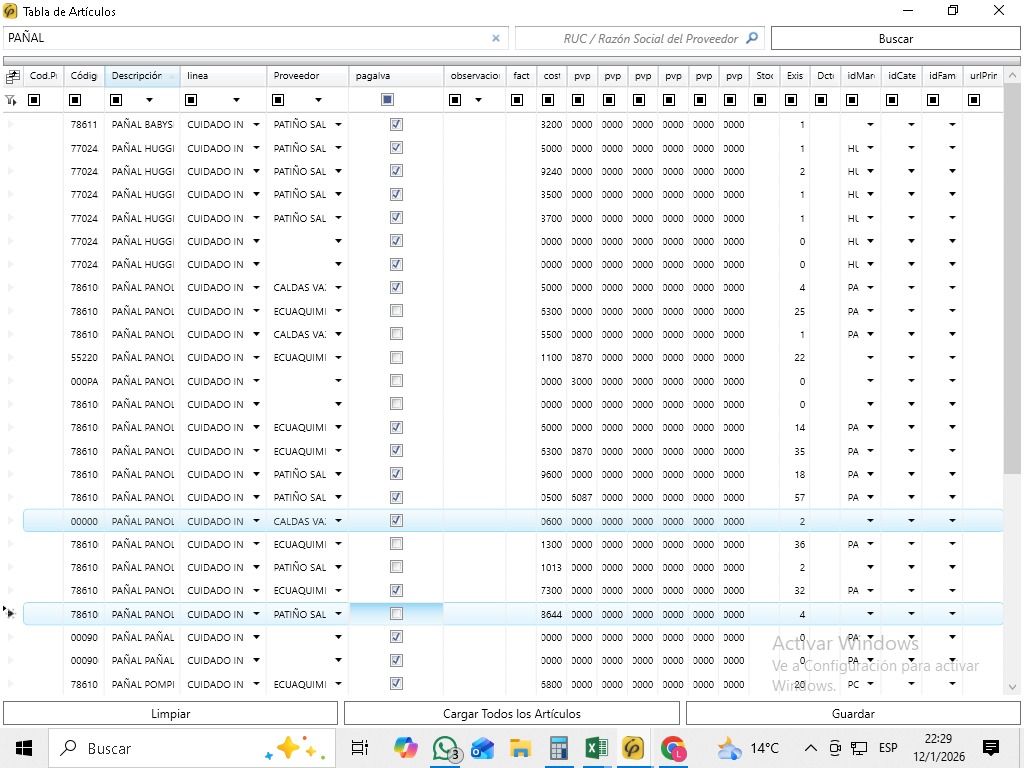Image resolution: width=1024 pixels, height=768 pixels.
Task: Check pagaIva for the highlighted PATIÑO SAL row with cost 8644
Action: click(396, 614)
